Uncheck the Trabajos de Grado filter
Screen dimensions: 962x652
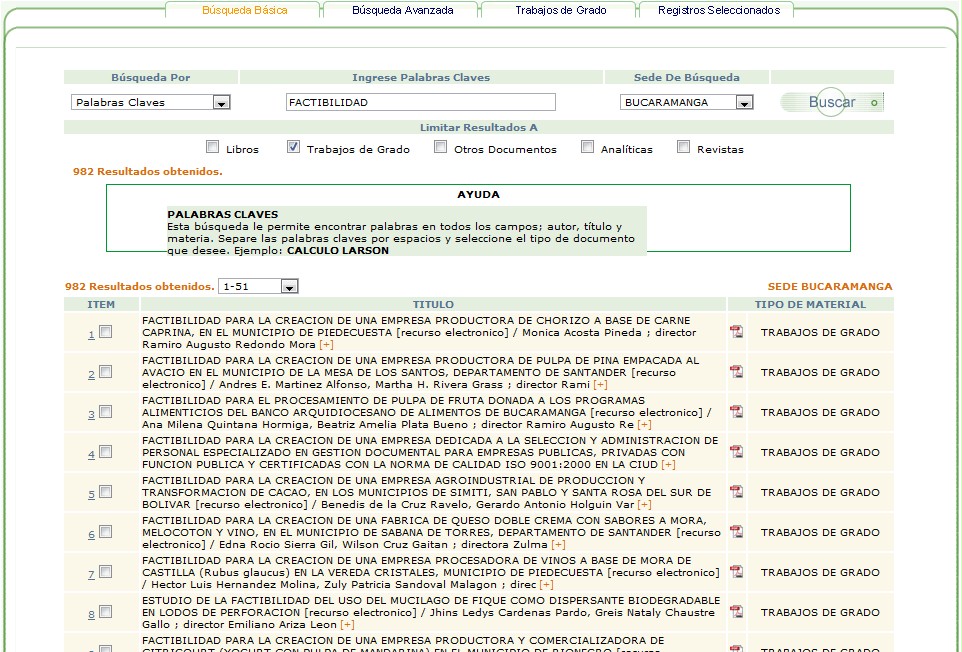pos(293,147)
